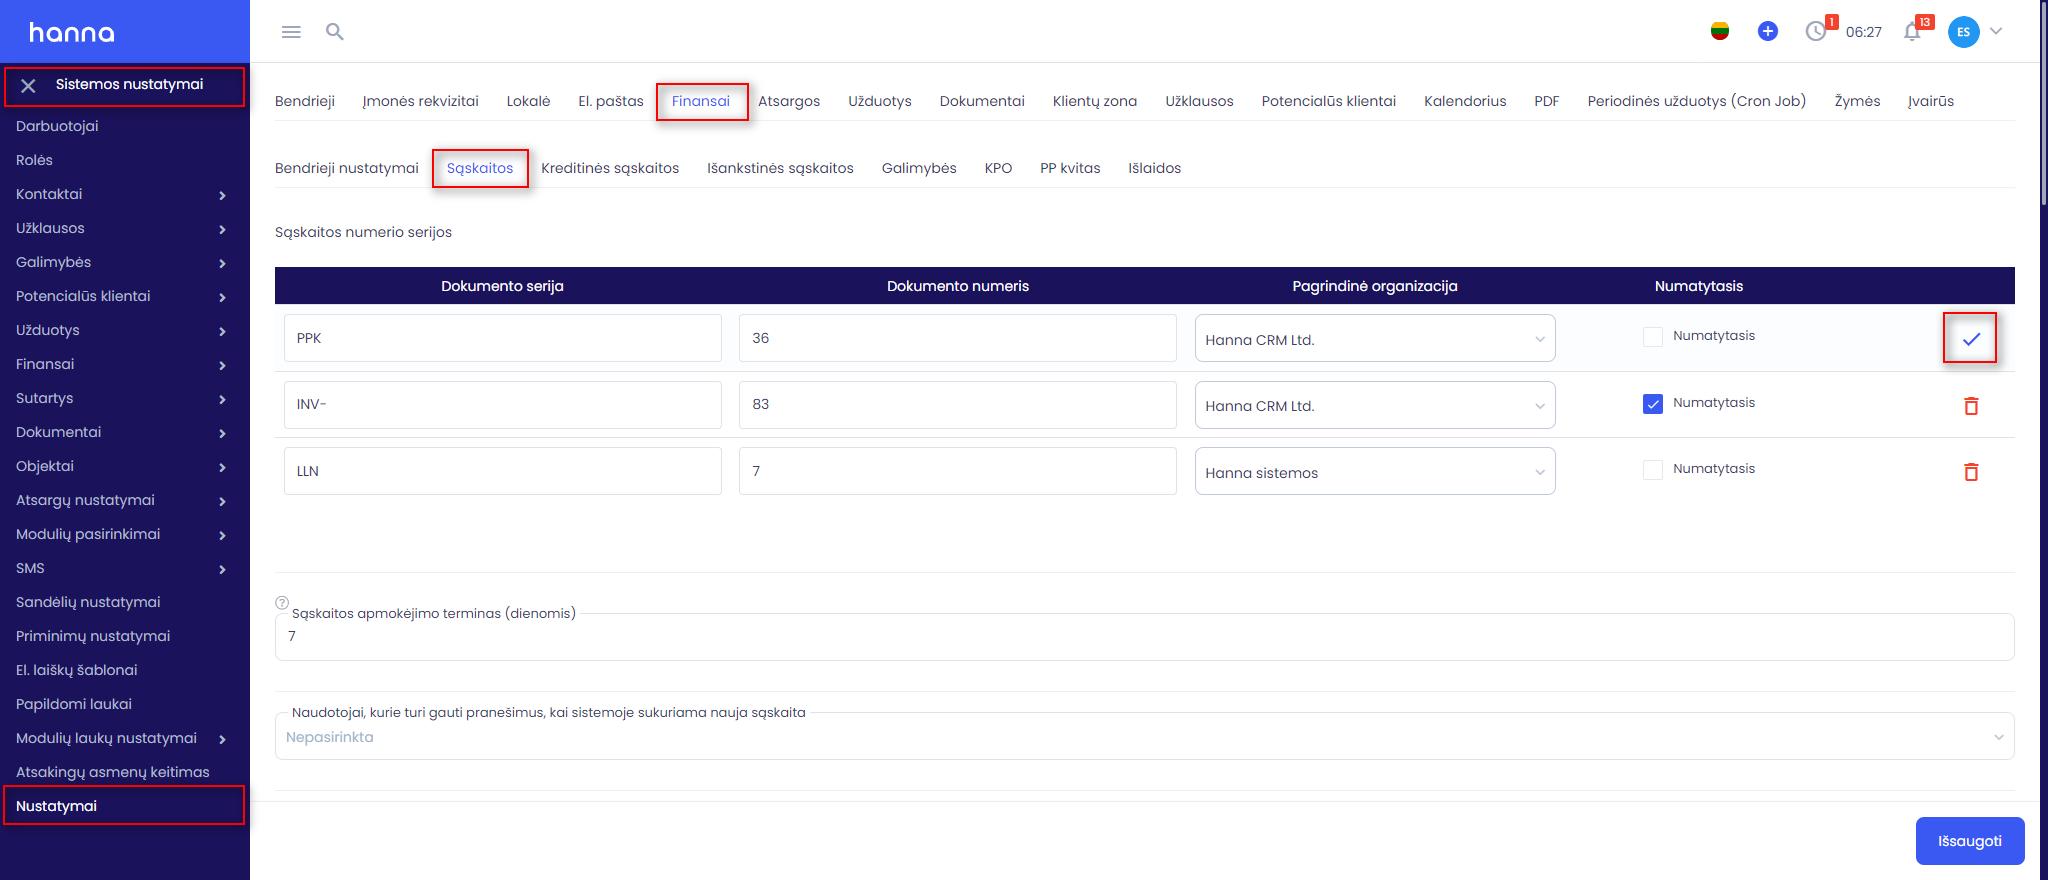Open the Hanna sistemos organization dropdown
2048x880 pixels.
click(x=1375, y=471)
